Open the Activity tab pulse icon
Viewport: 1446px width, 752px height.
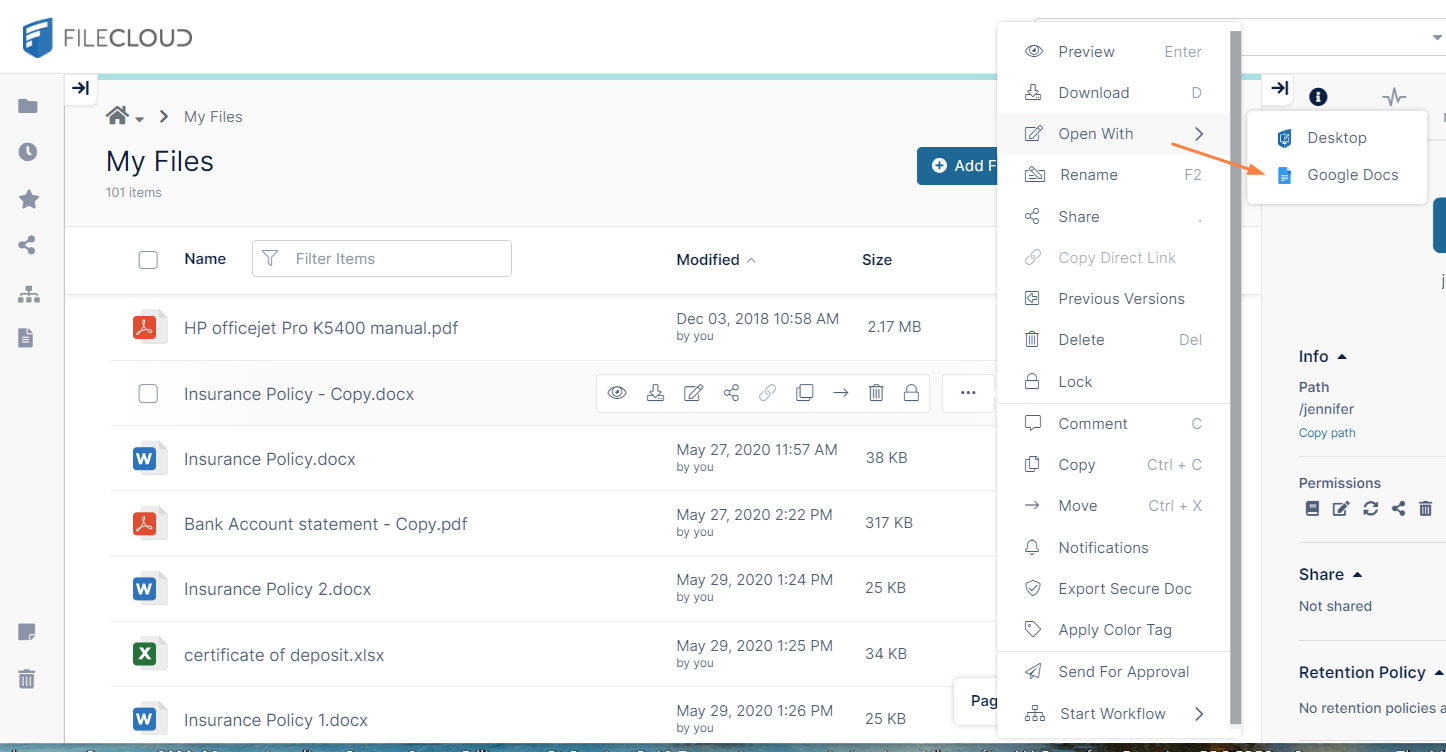tap(1393, 97)
